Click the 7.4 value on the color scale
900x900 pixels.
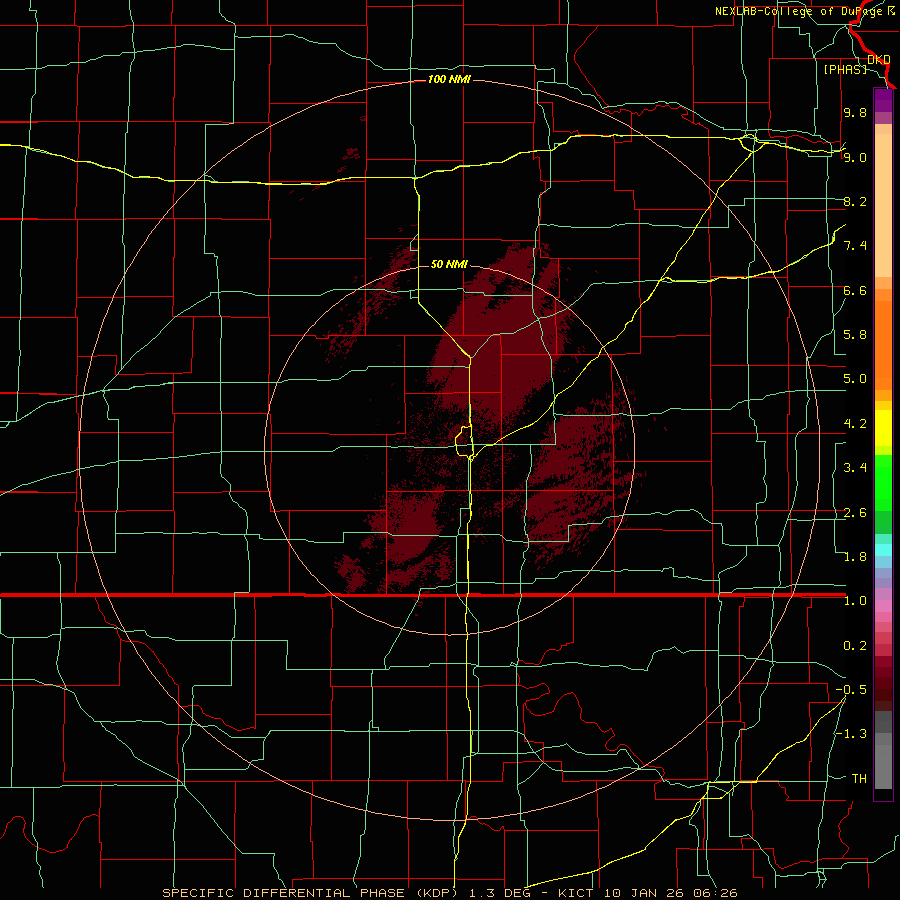855,246
